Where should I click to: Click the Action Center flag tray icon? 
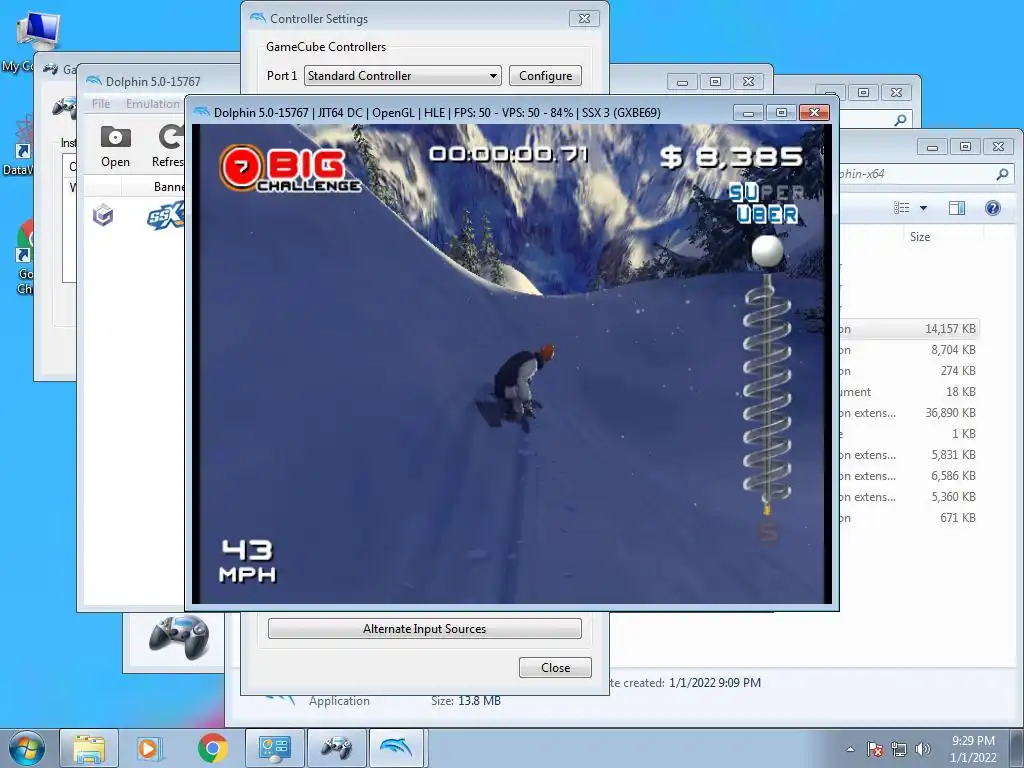(875, 749)
